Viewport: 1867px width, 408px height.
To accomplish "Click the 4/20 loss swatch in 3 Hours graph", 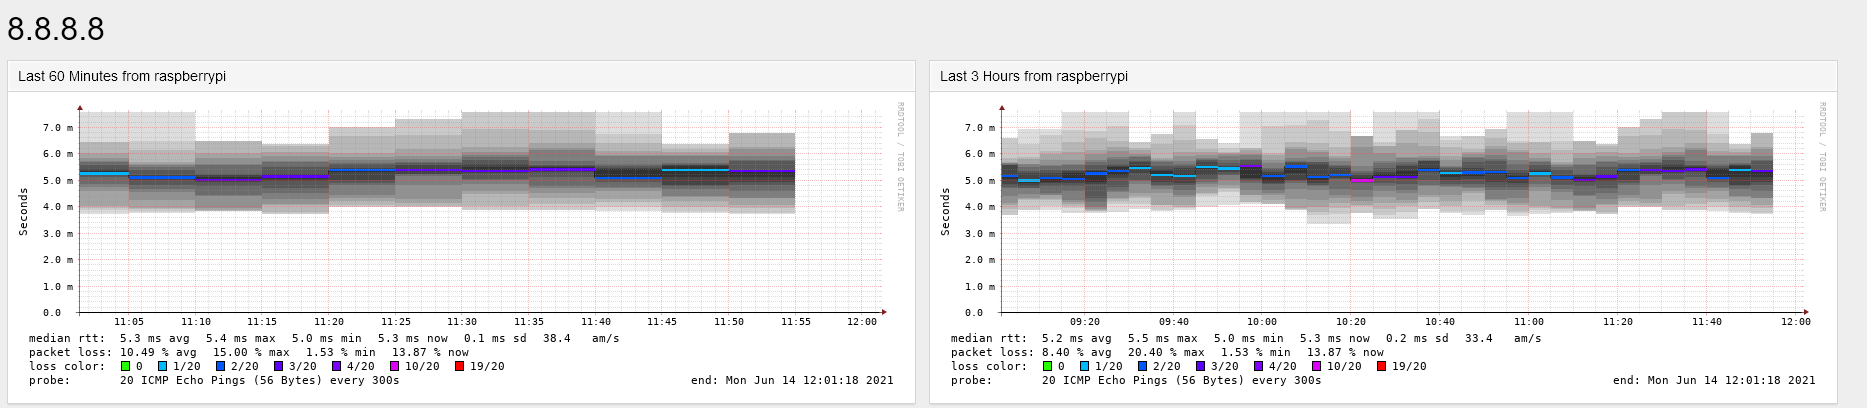I will pyautogui.click(x=1259, y=366).
